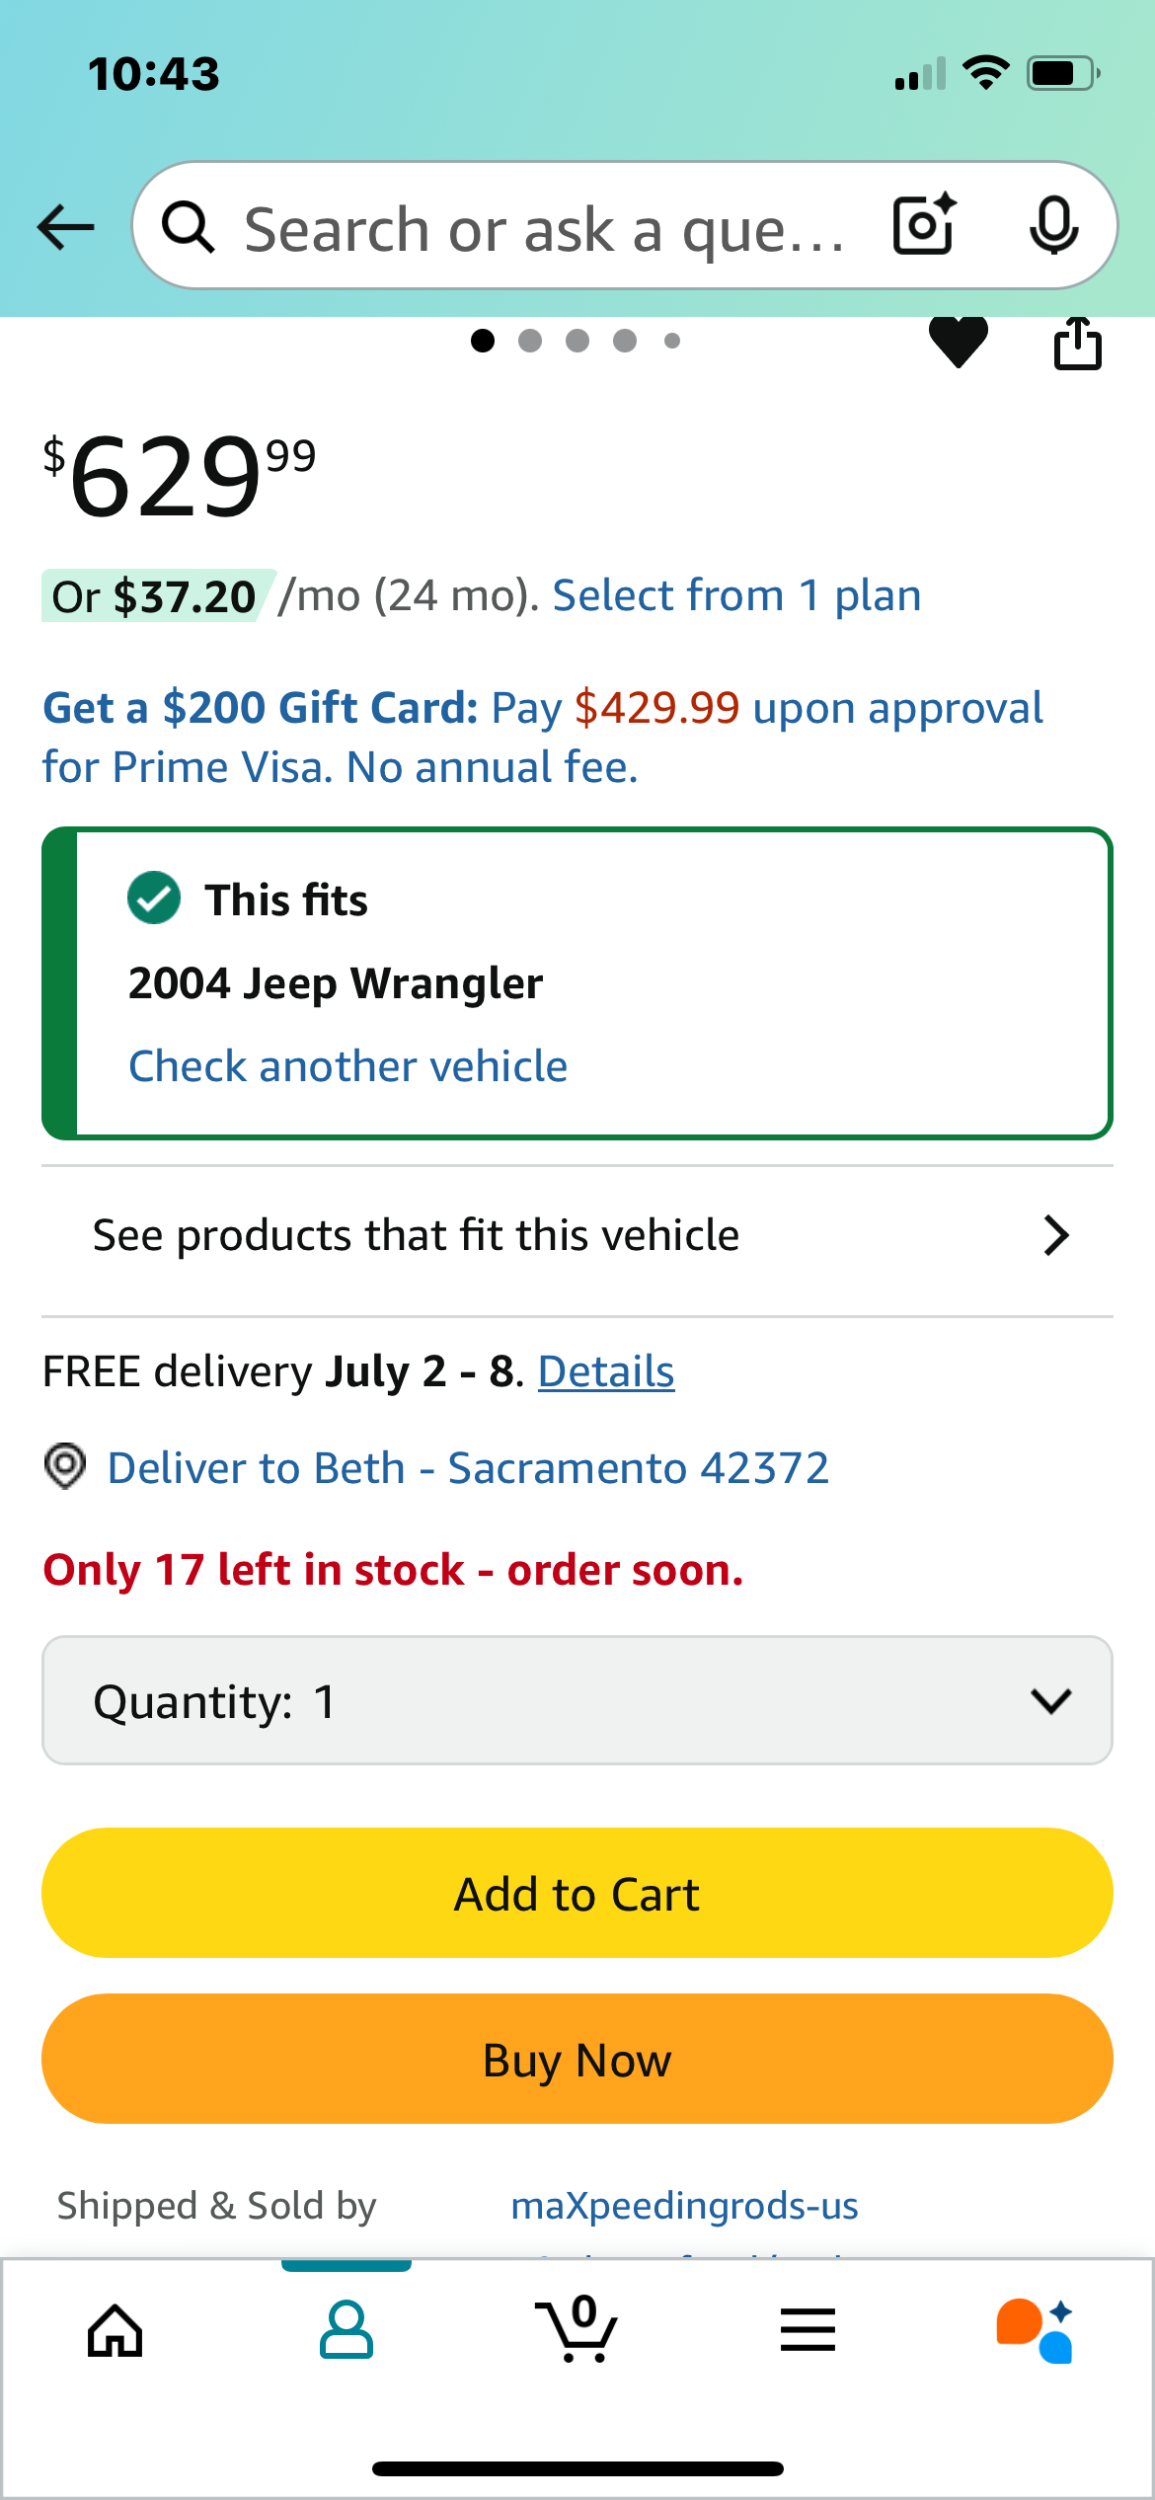This screenshot has height=2500, width=1155.
Task: Tap the microphone voice search icon
Action: click(x=1053, y=226)
